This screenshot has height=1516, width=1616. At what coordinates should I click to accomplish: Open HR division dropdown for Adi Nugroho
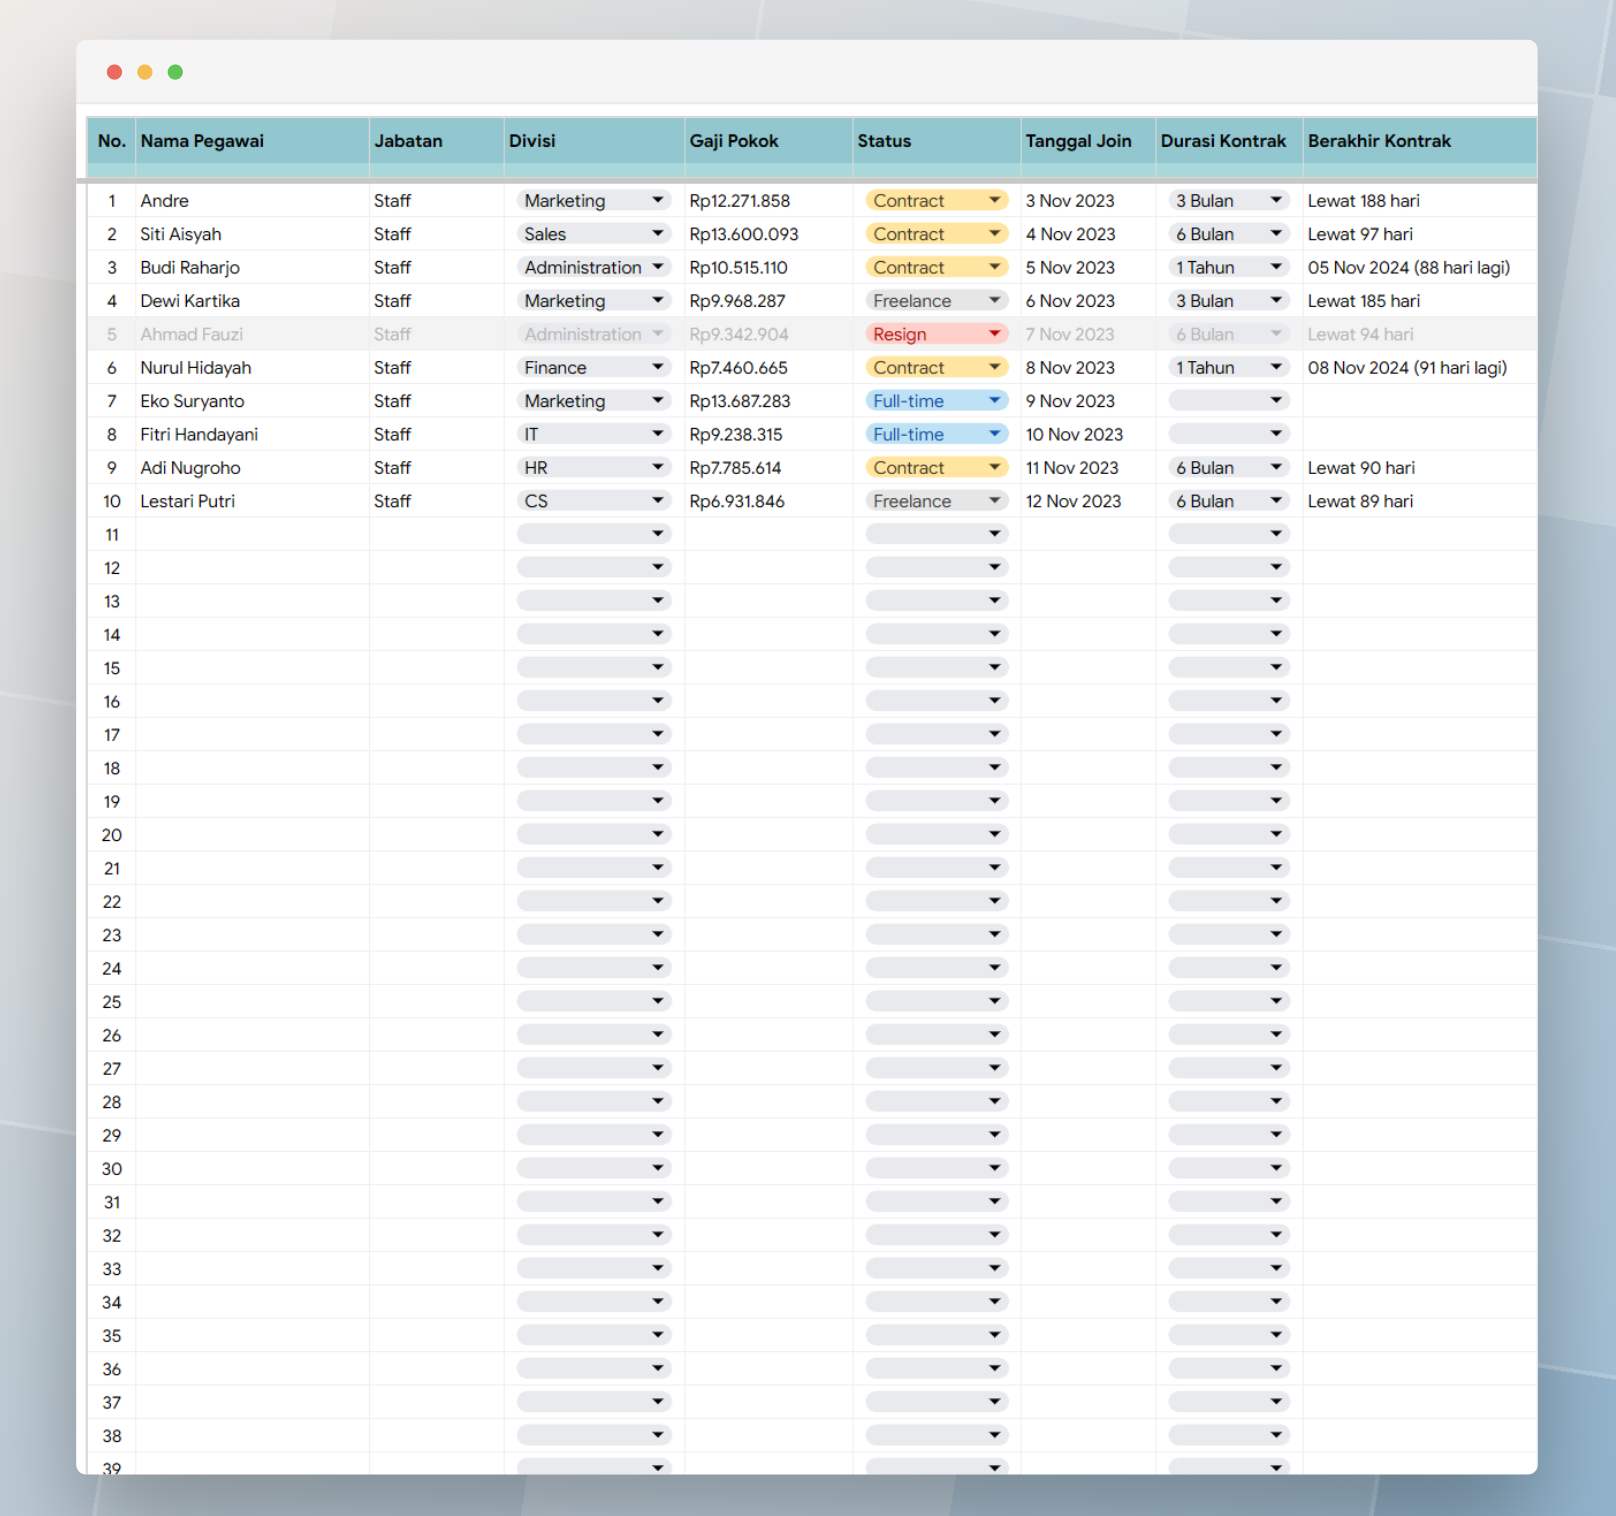(x=593, y=468)
